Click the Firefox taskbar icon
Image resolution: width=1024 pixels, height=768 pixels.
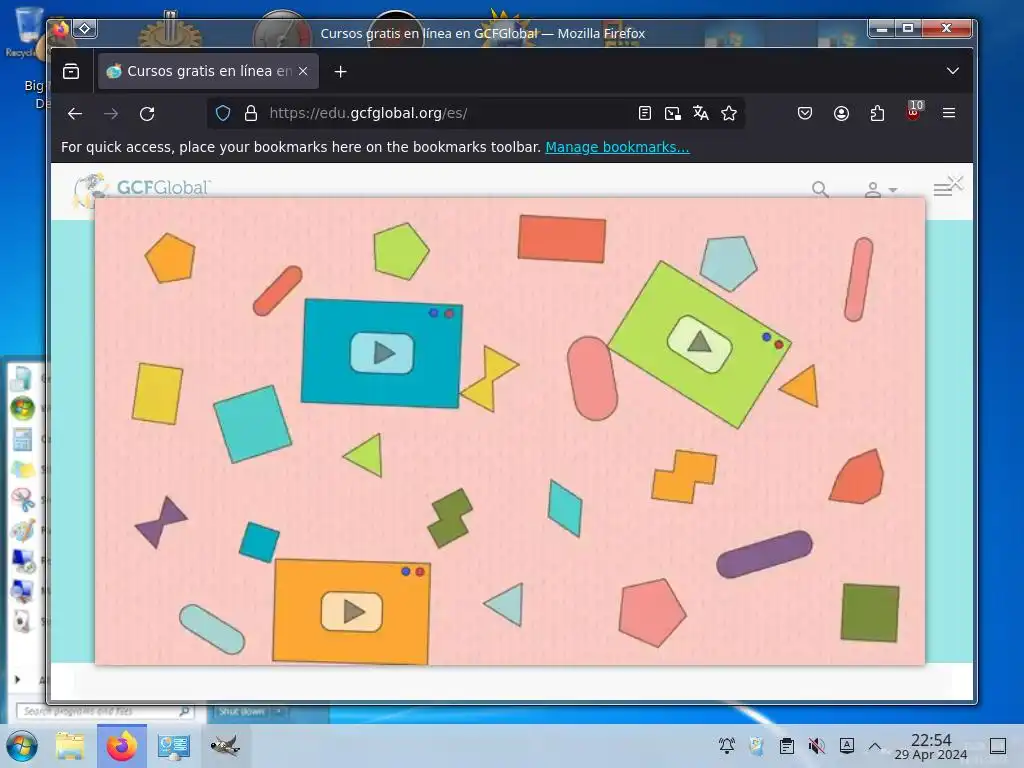[122, 746]
